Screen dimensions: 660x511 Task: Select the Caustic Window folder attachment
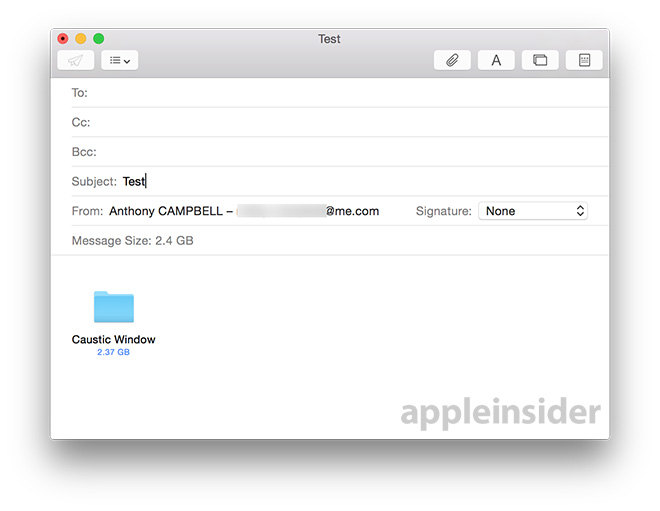click(x=114, y=307)
